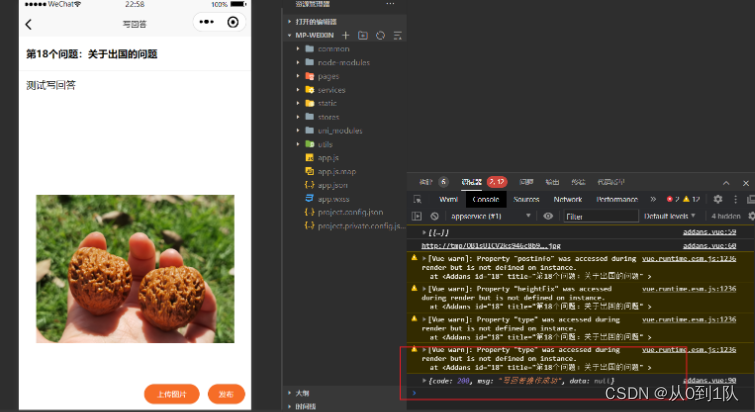The width and height of the screenshot is (755, 412).
Task: Open source link addans.vue:59
Action: 710,232
